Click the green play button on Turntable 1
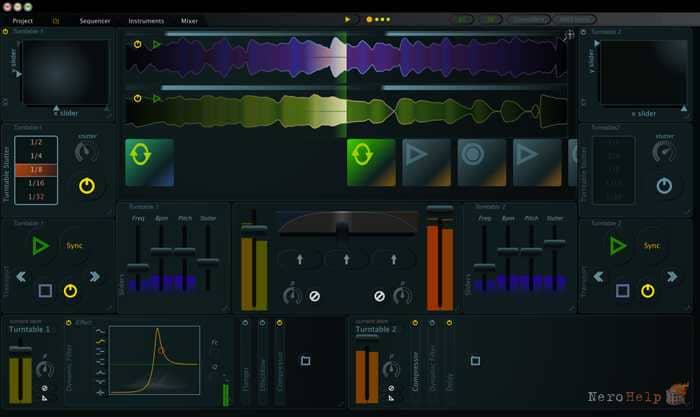The image size is (700, 417). click(x=41, y=246)
